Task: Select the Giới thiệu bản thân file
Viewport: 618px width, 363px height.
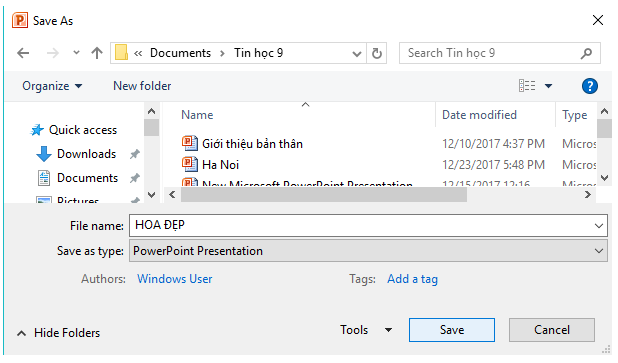Action: pyautogui.click(x=252, y=144)
